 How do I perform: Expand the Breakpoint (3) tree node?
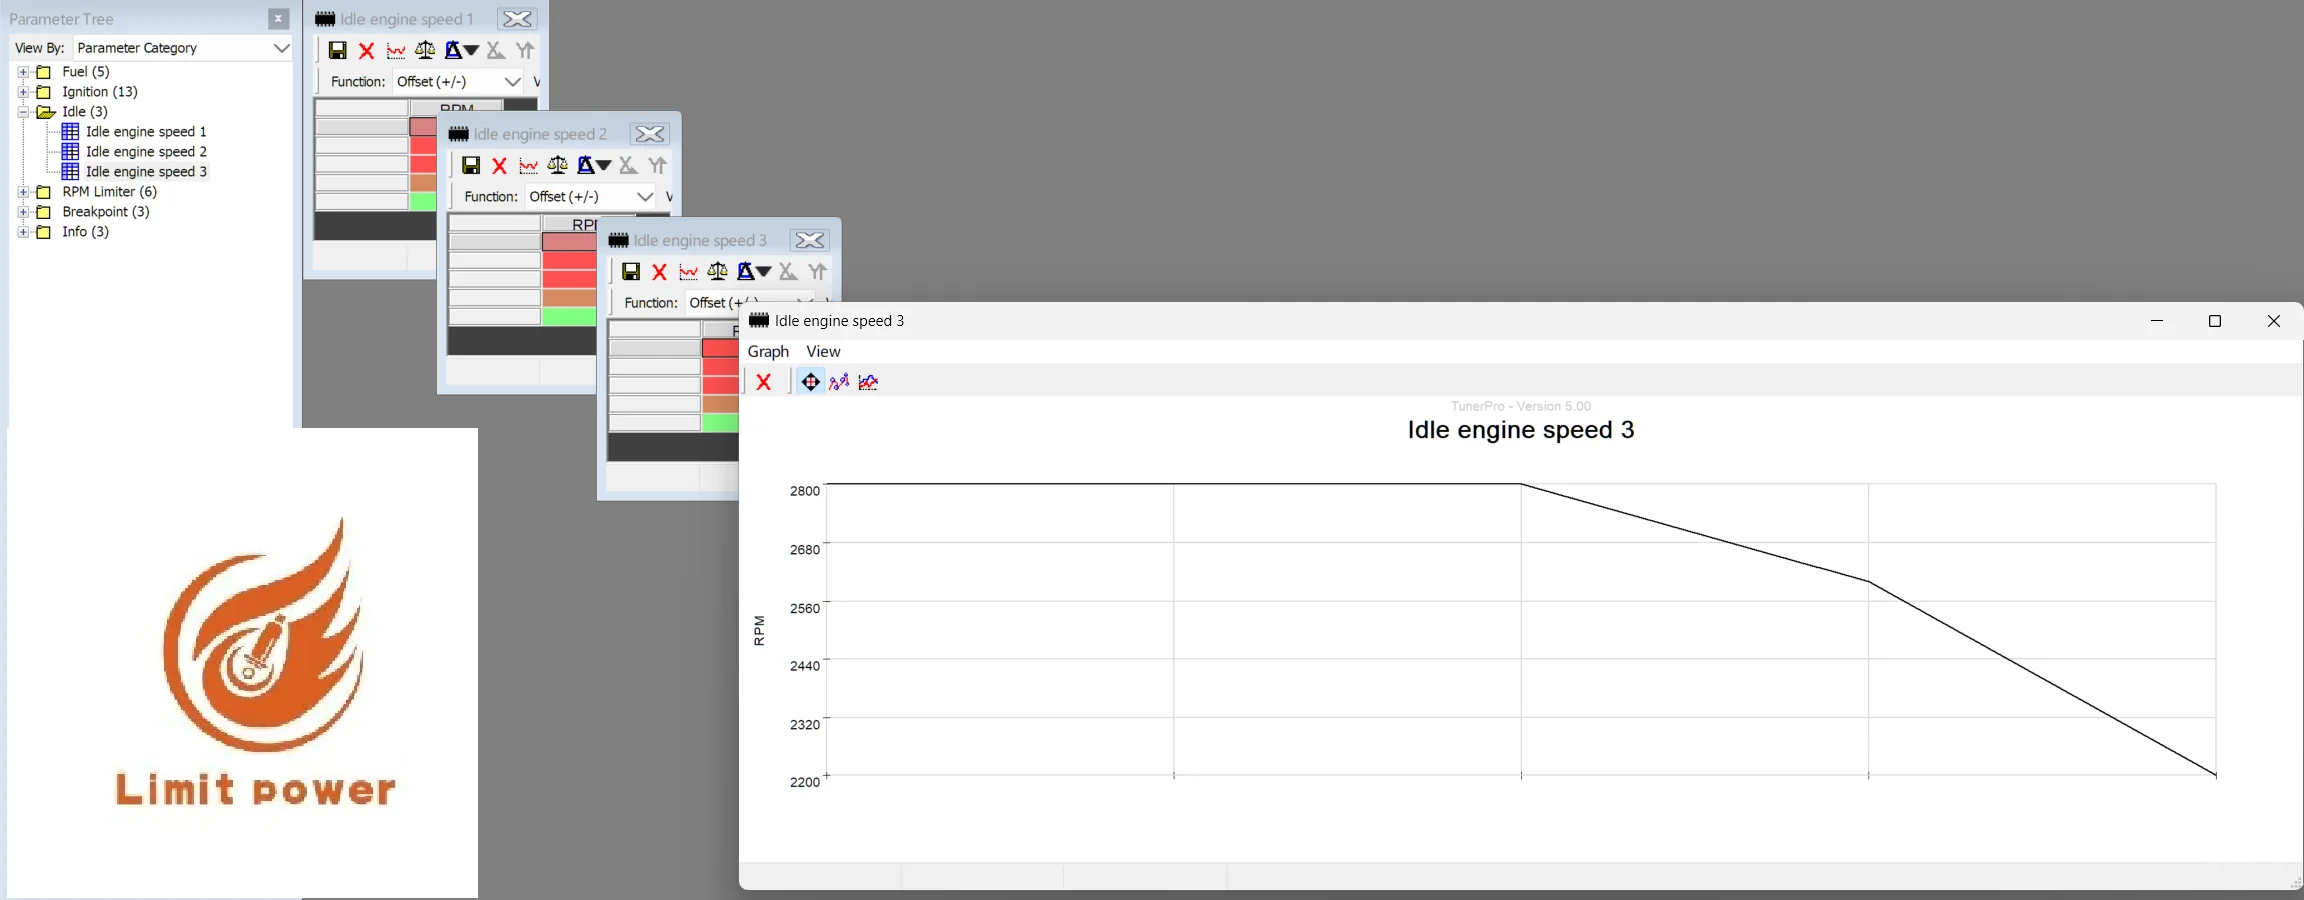[23, 212]
